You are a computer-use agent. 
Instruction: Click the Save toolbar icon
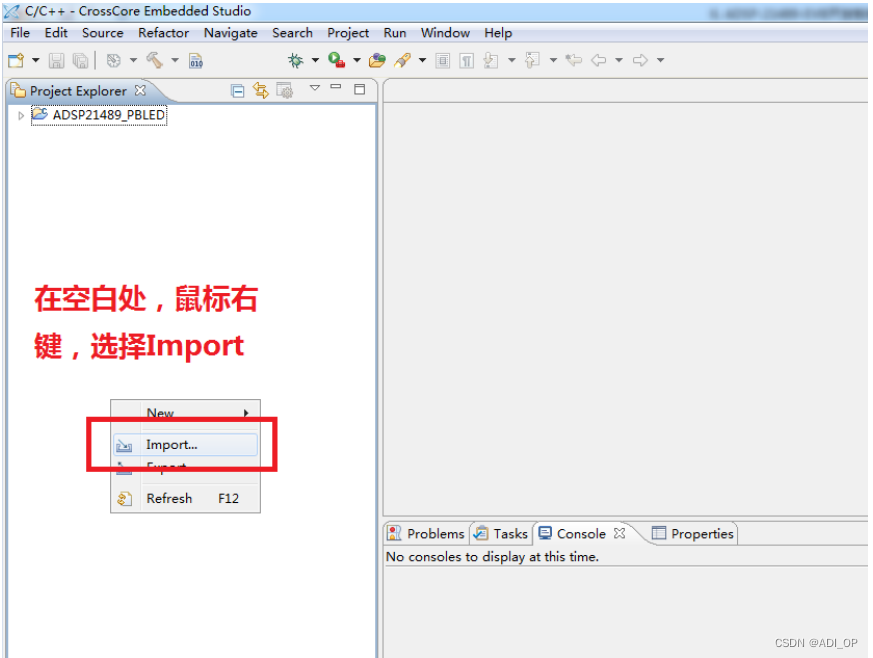56,60
